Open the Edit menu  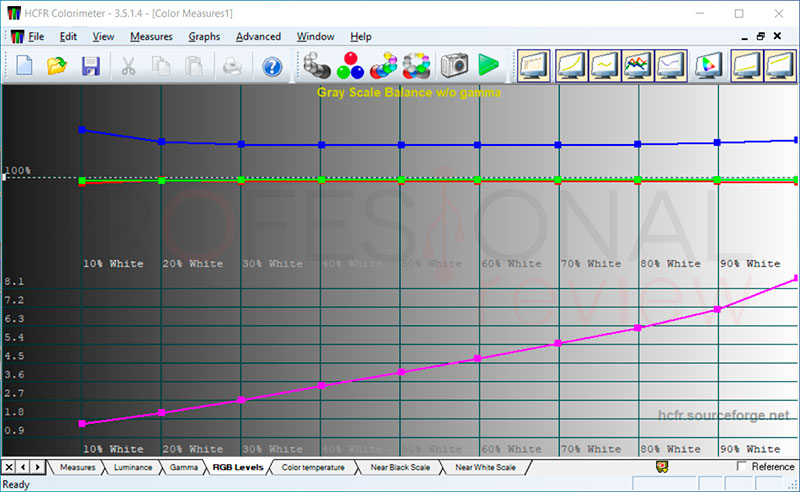click(68, 37)
